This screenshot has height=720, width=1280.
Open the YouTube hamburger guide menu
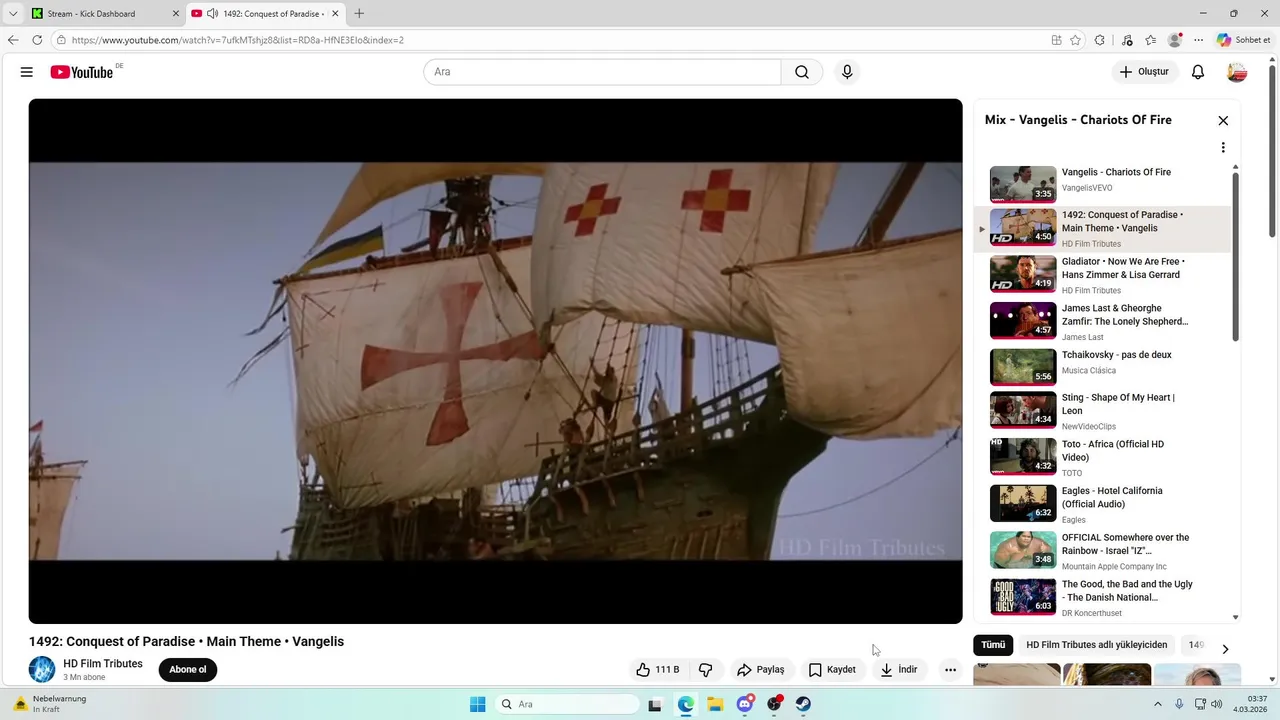click(27, 72)
